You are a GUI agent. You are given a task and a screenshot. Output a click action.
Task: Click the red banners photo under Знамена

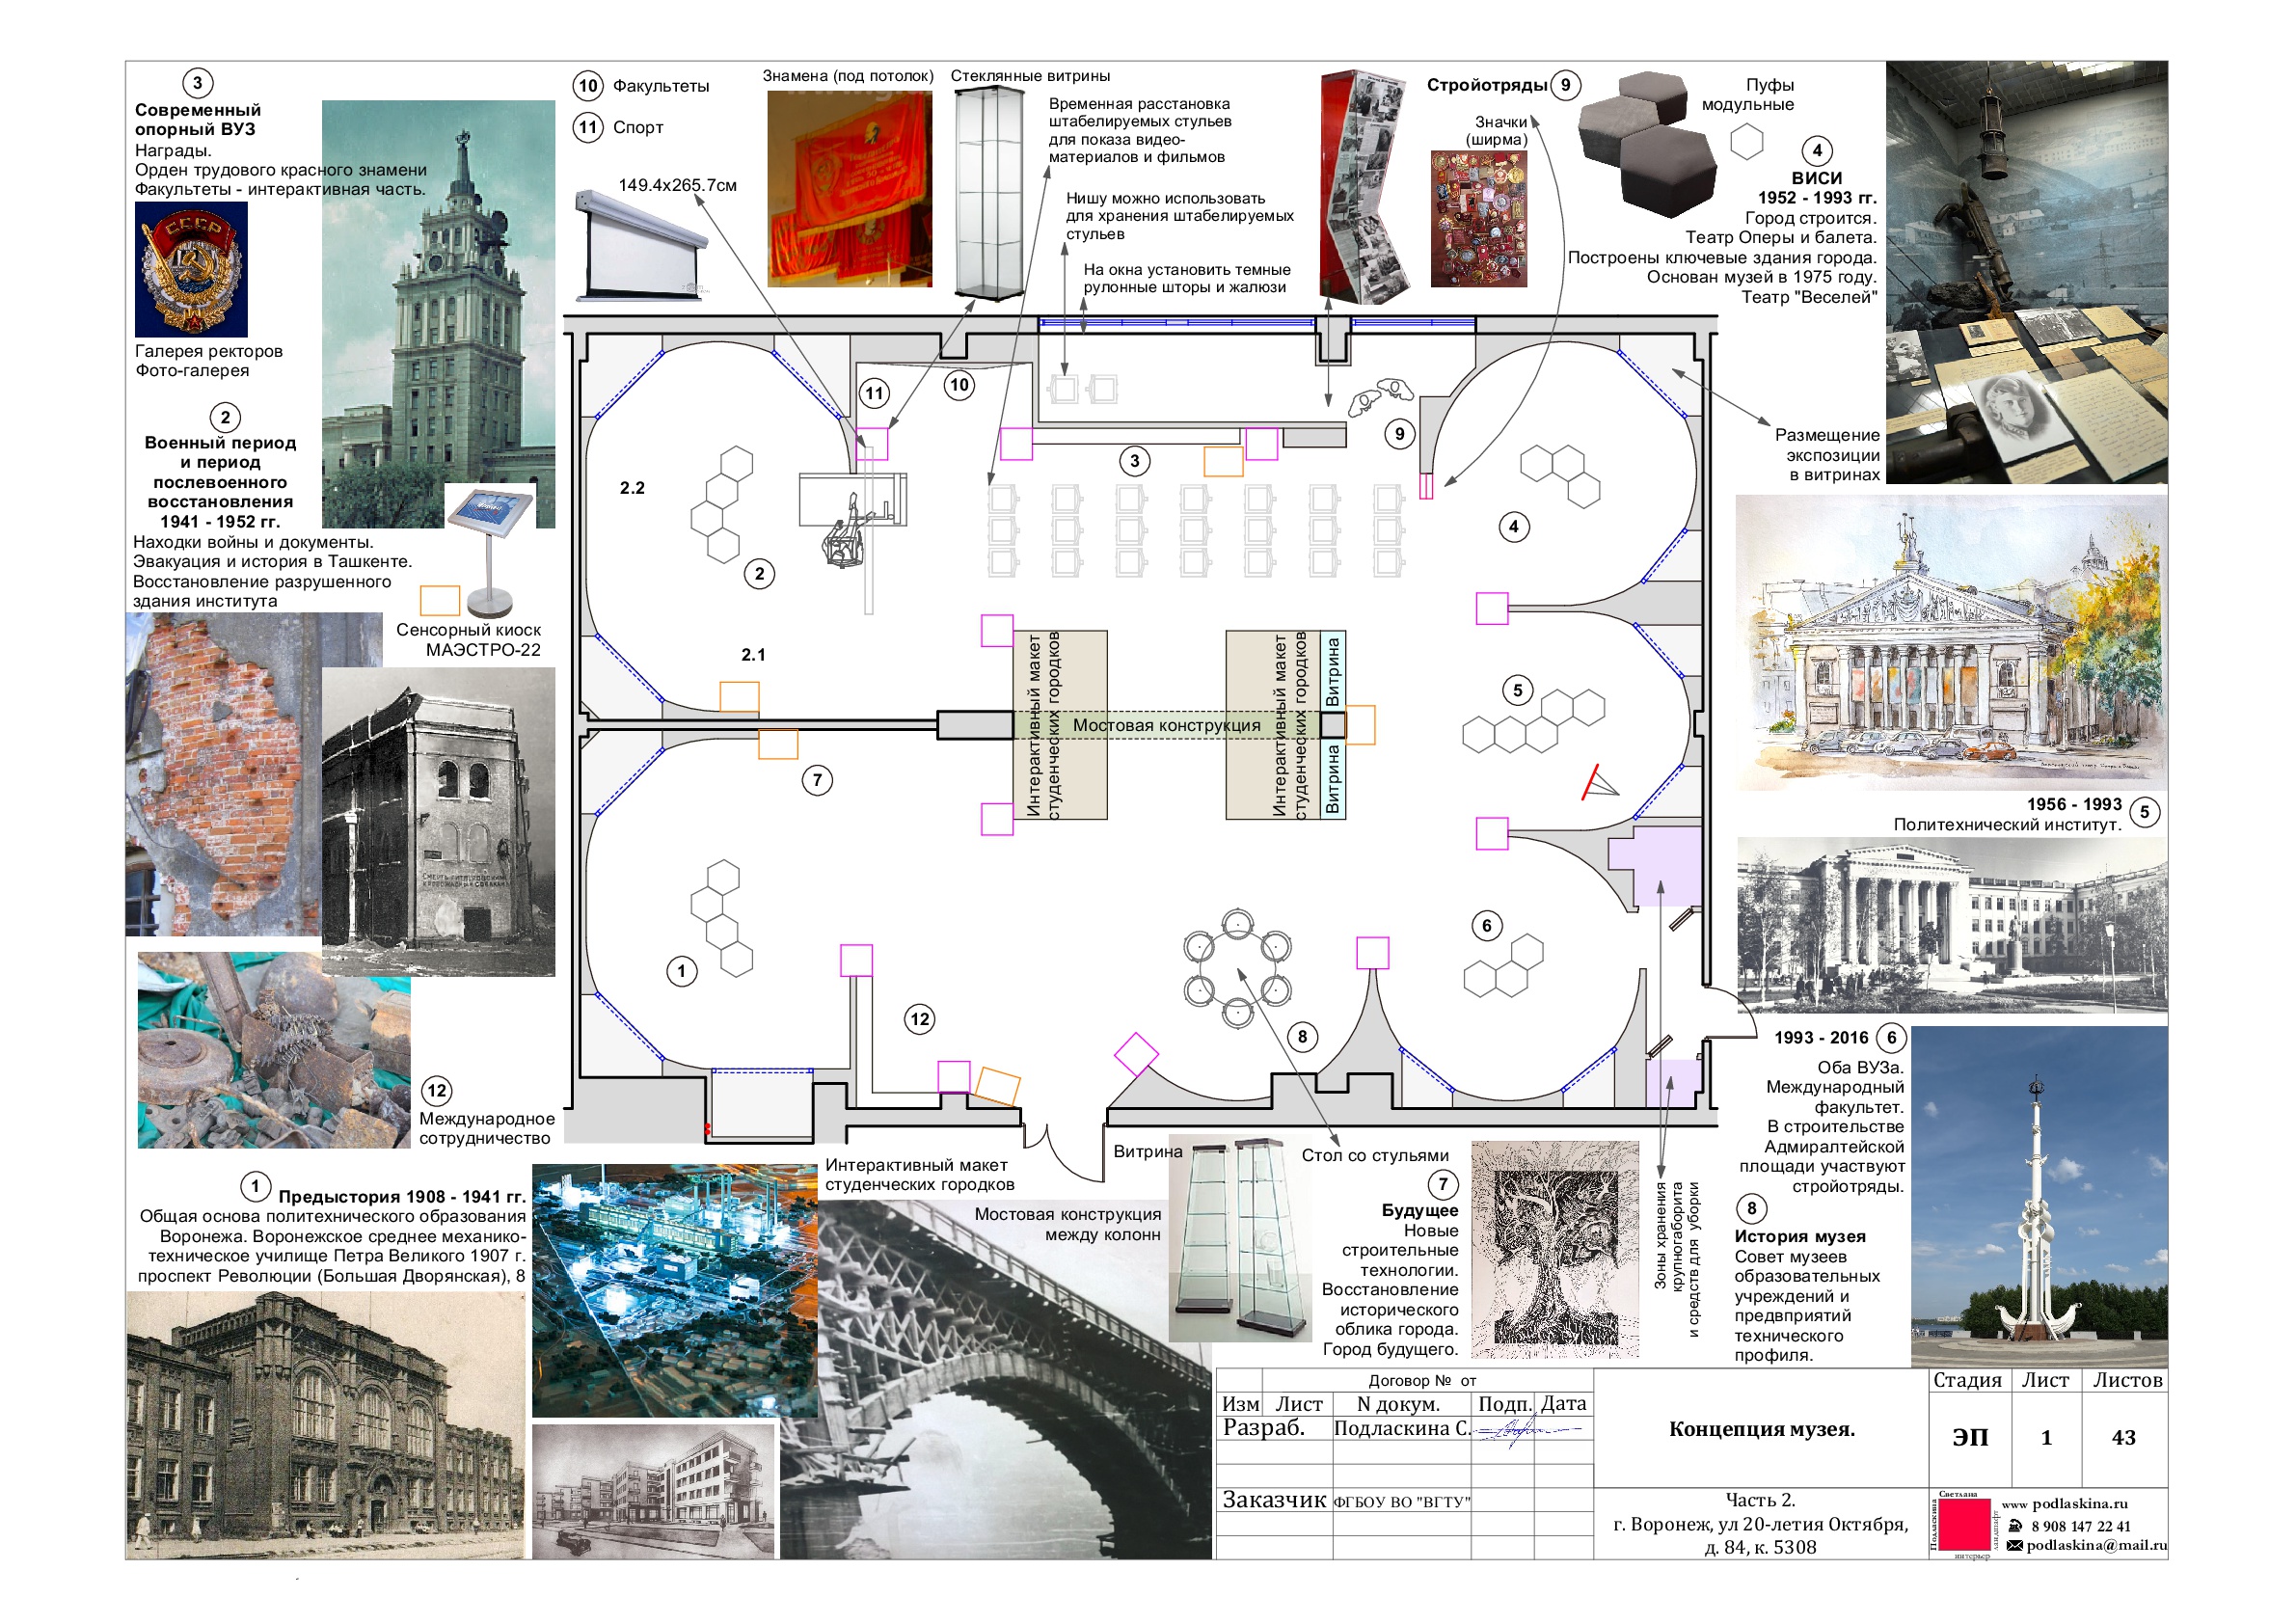coord(849,189)
